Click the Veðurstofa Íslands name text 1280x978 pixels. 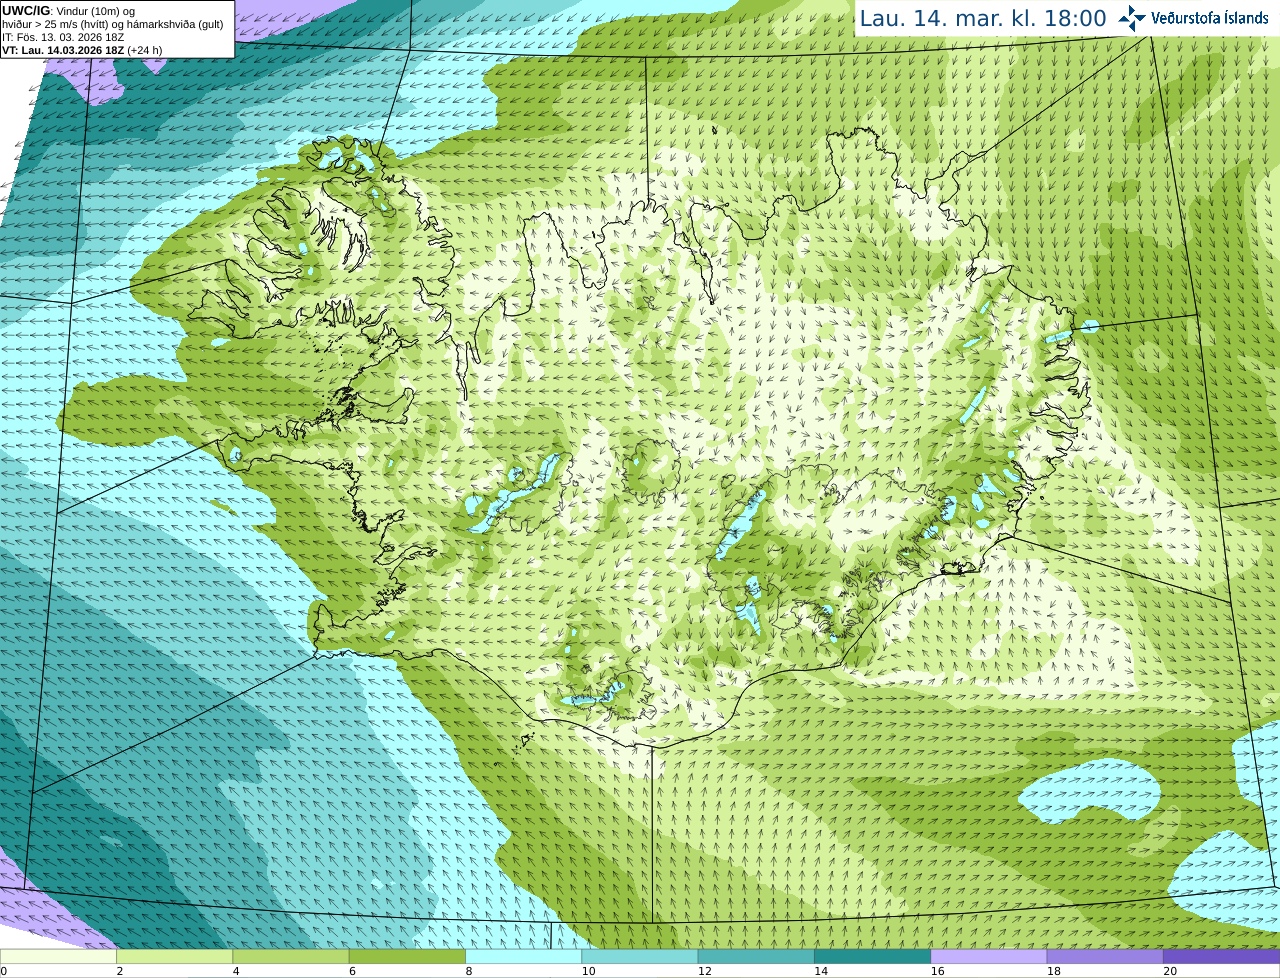[1210, 18]
